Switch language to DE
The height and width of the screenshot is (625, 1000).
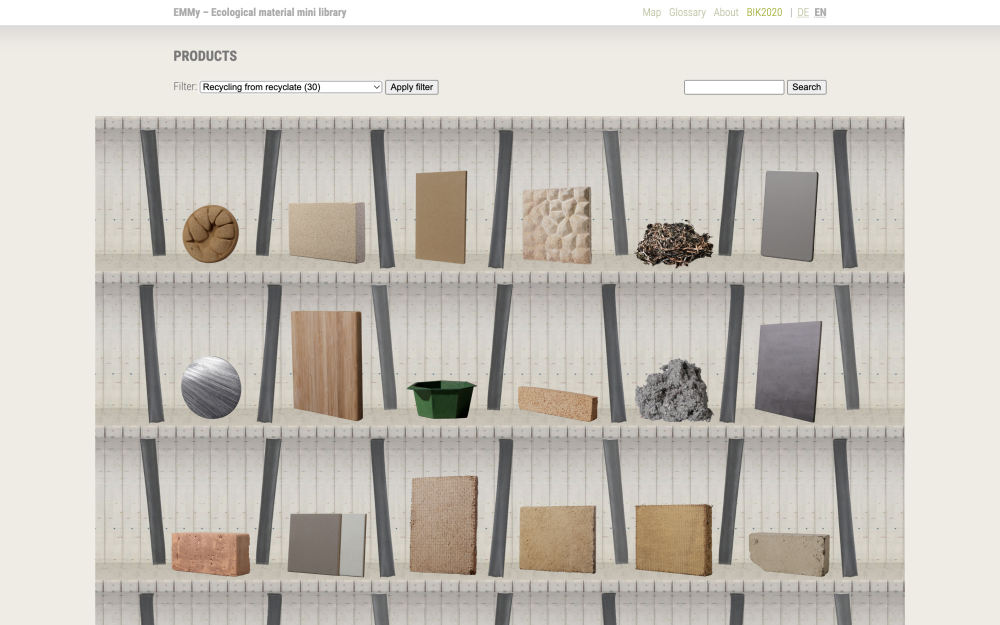click(803, 12)
